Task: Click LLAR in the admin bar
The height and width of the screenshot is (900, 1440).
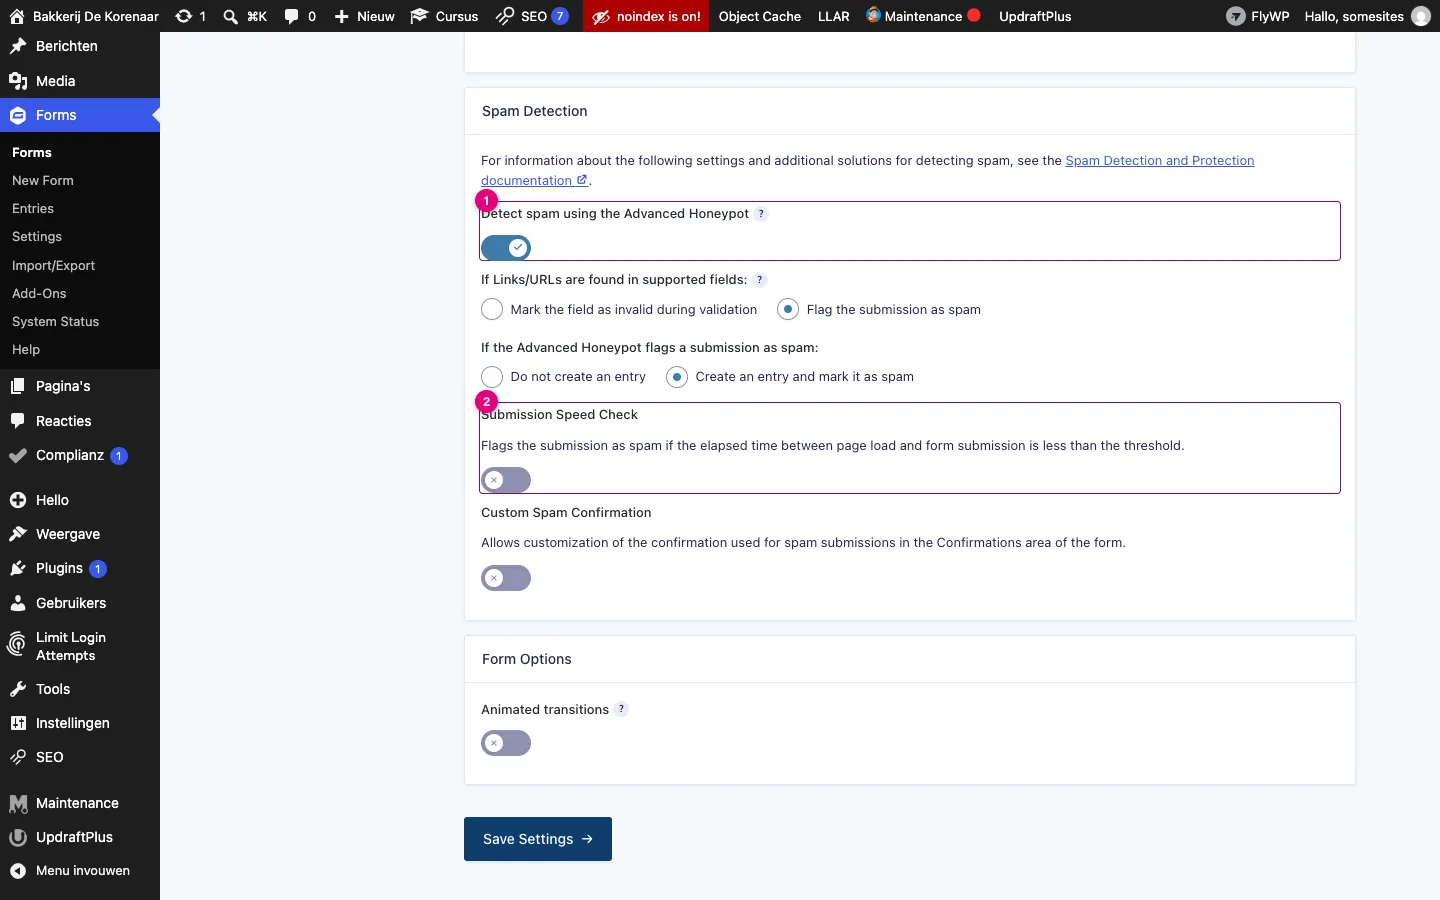Action: tap(833, 16)
